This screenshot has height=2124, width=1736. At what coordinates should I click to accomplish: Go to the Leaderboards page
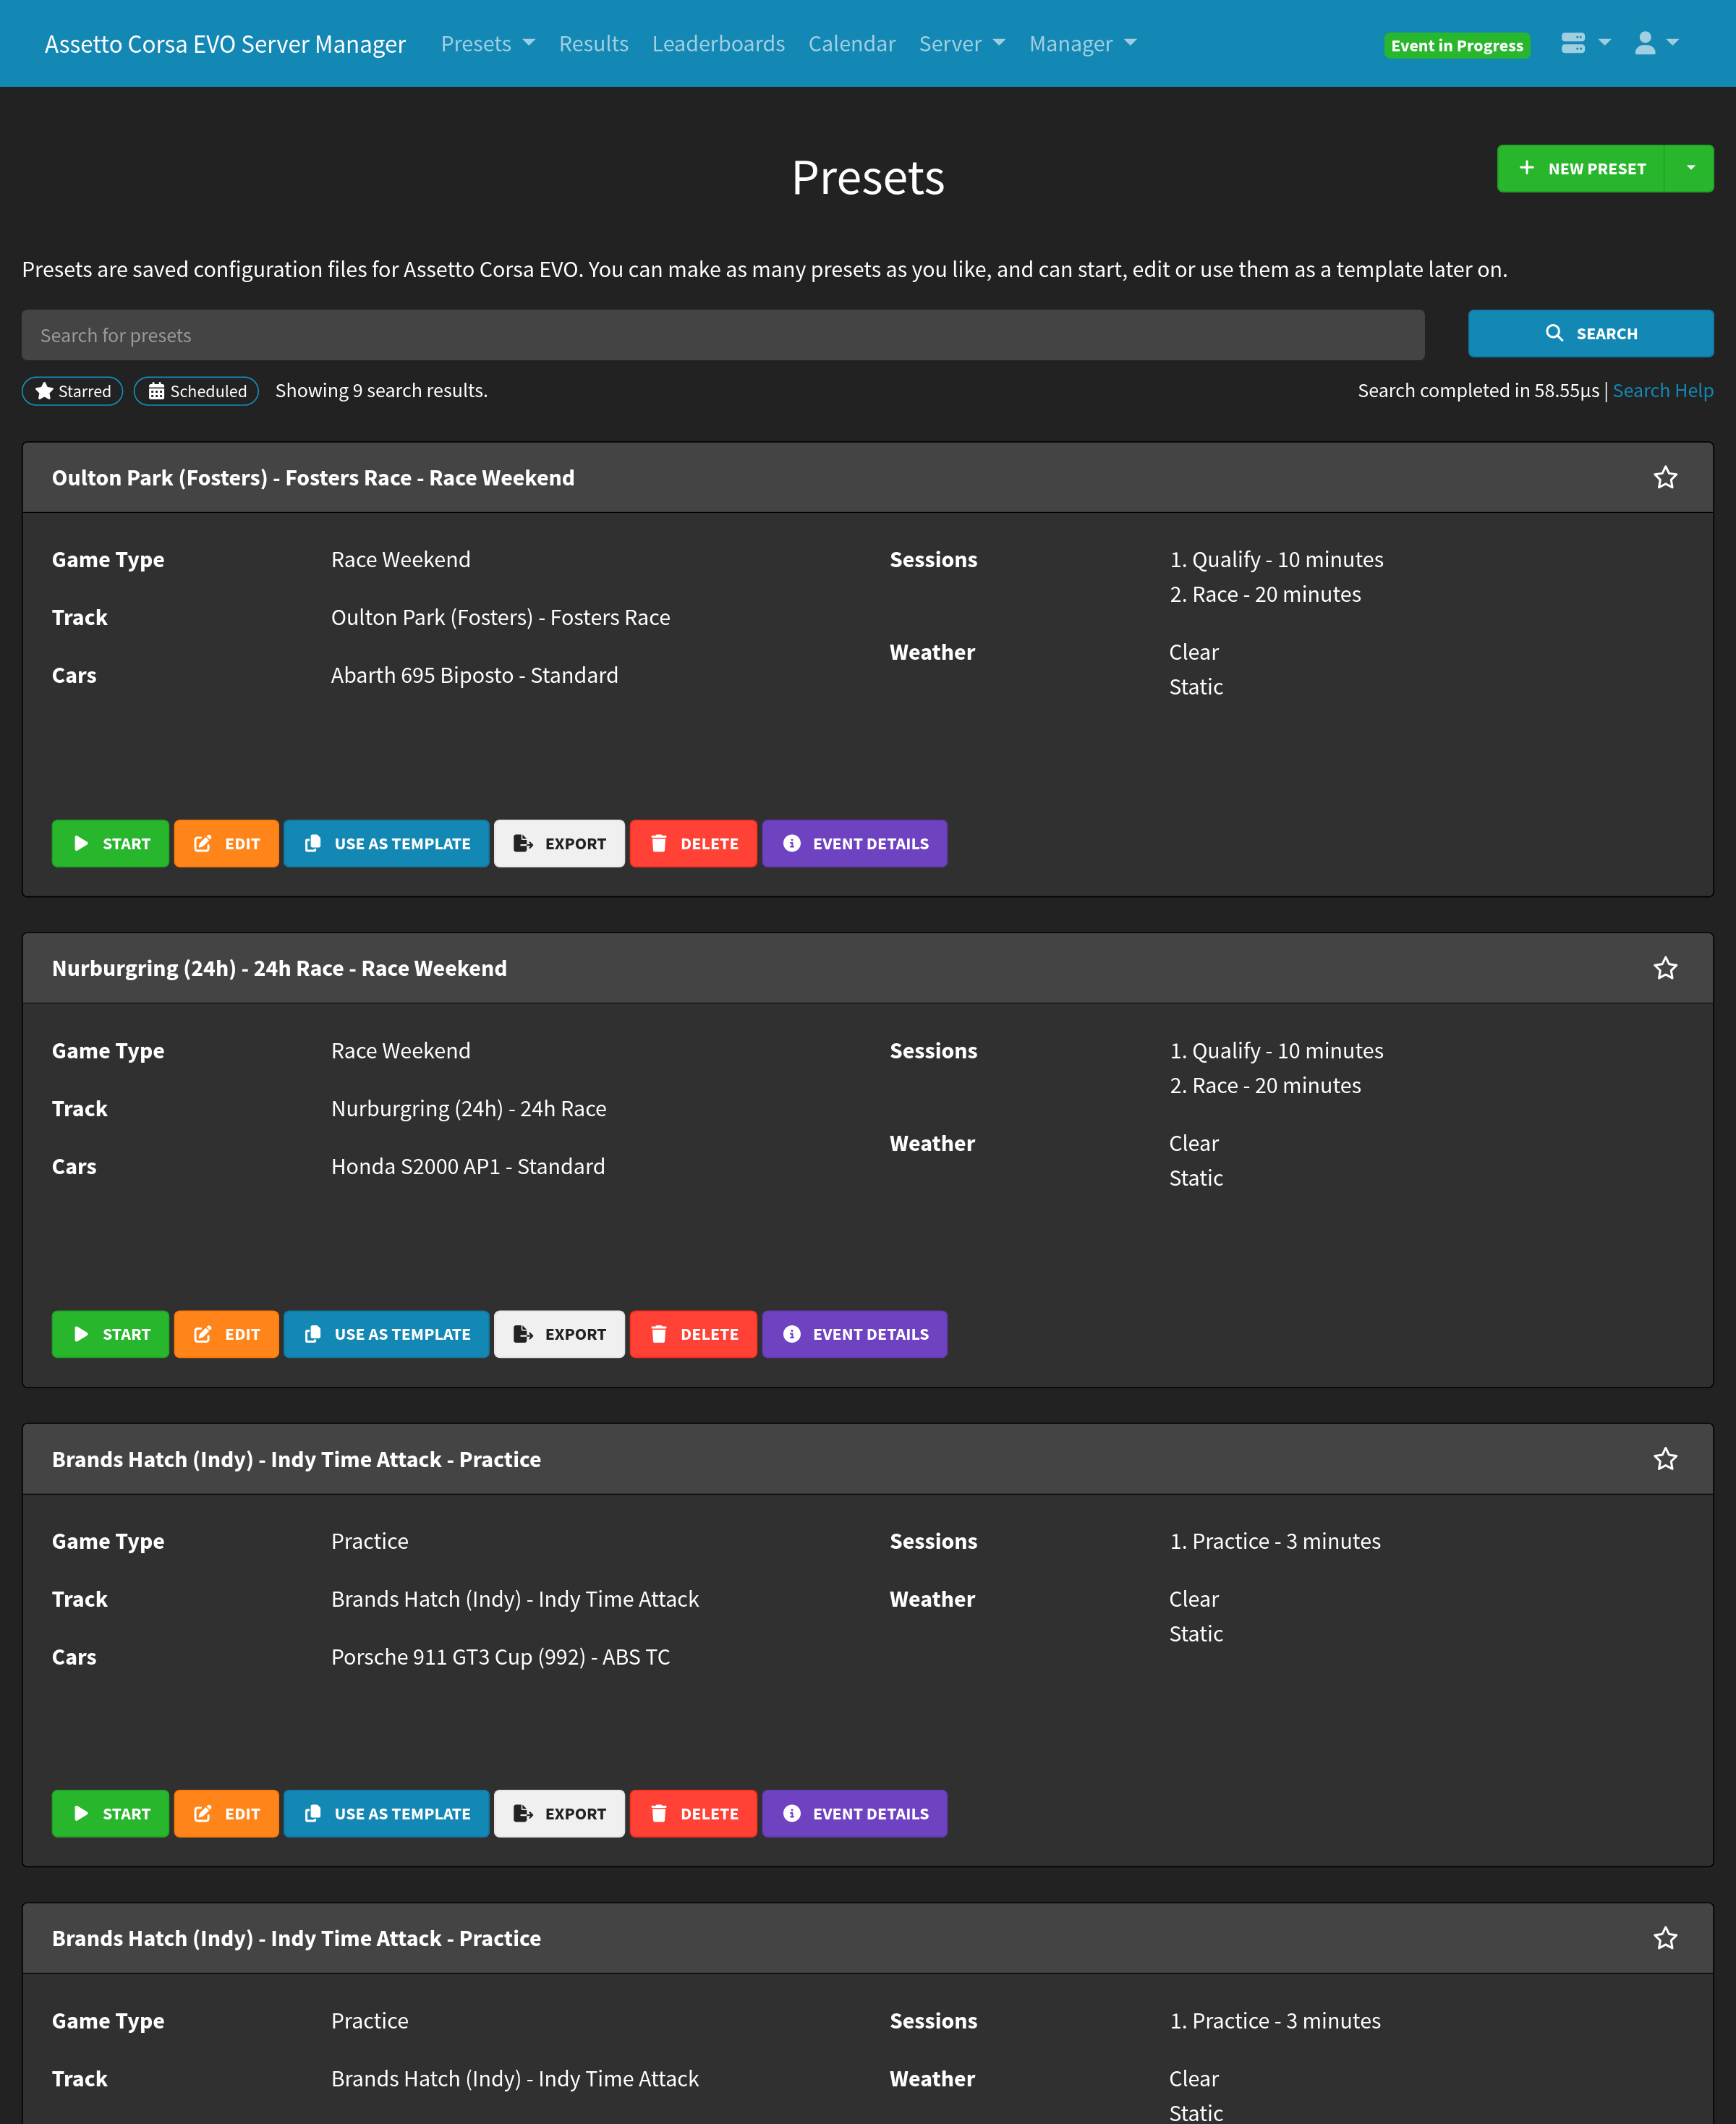[718, 44]
